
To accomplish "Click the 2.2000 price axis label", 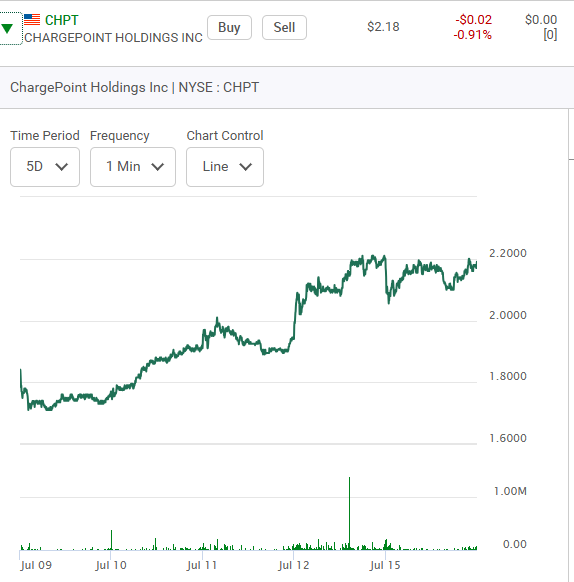I will tap(508, 253).
